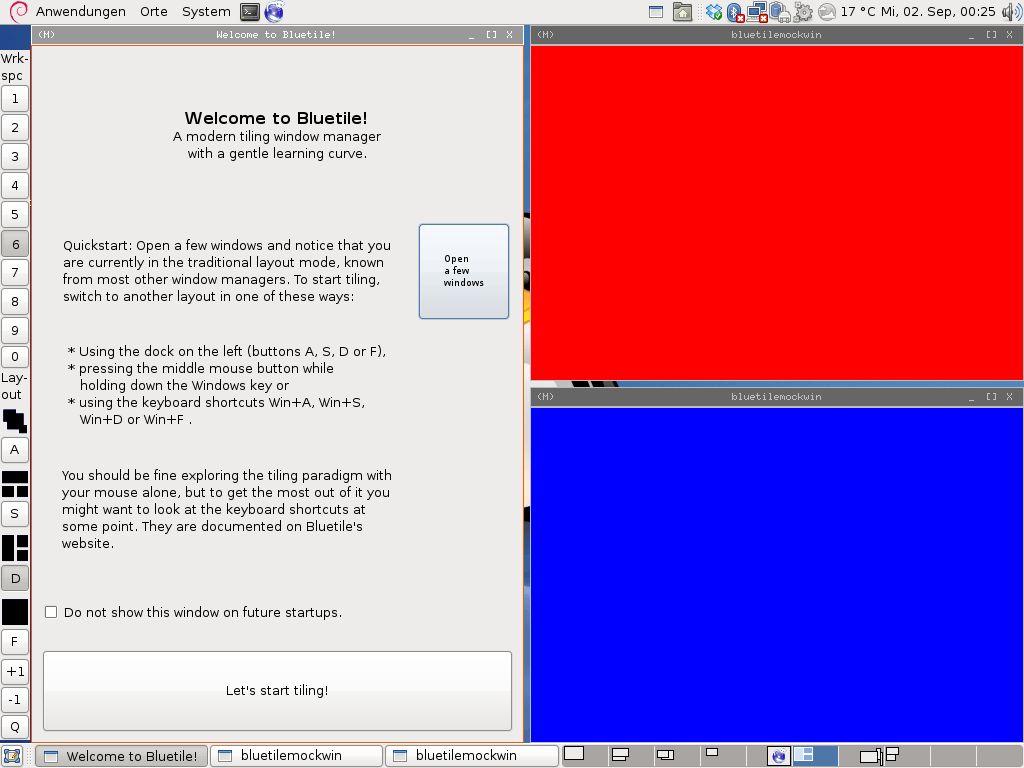Enable 'Do not show this window on future startups'

[51, 612]
